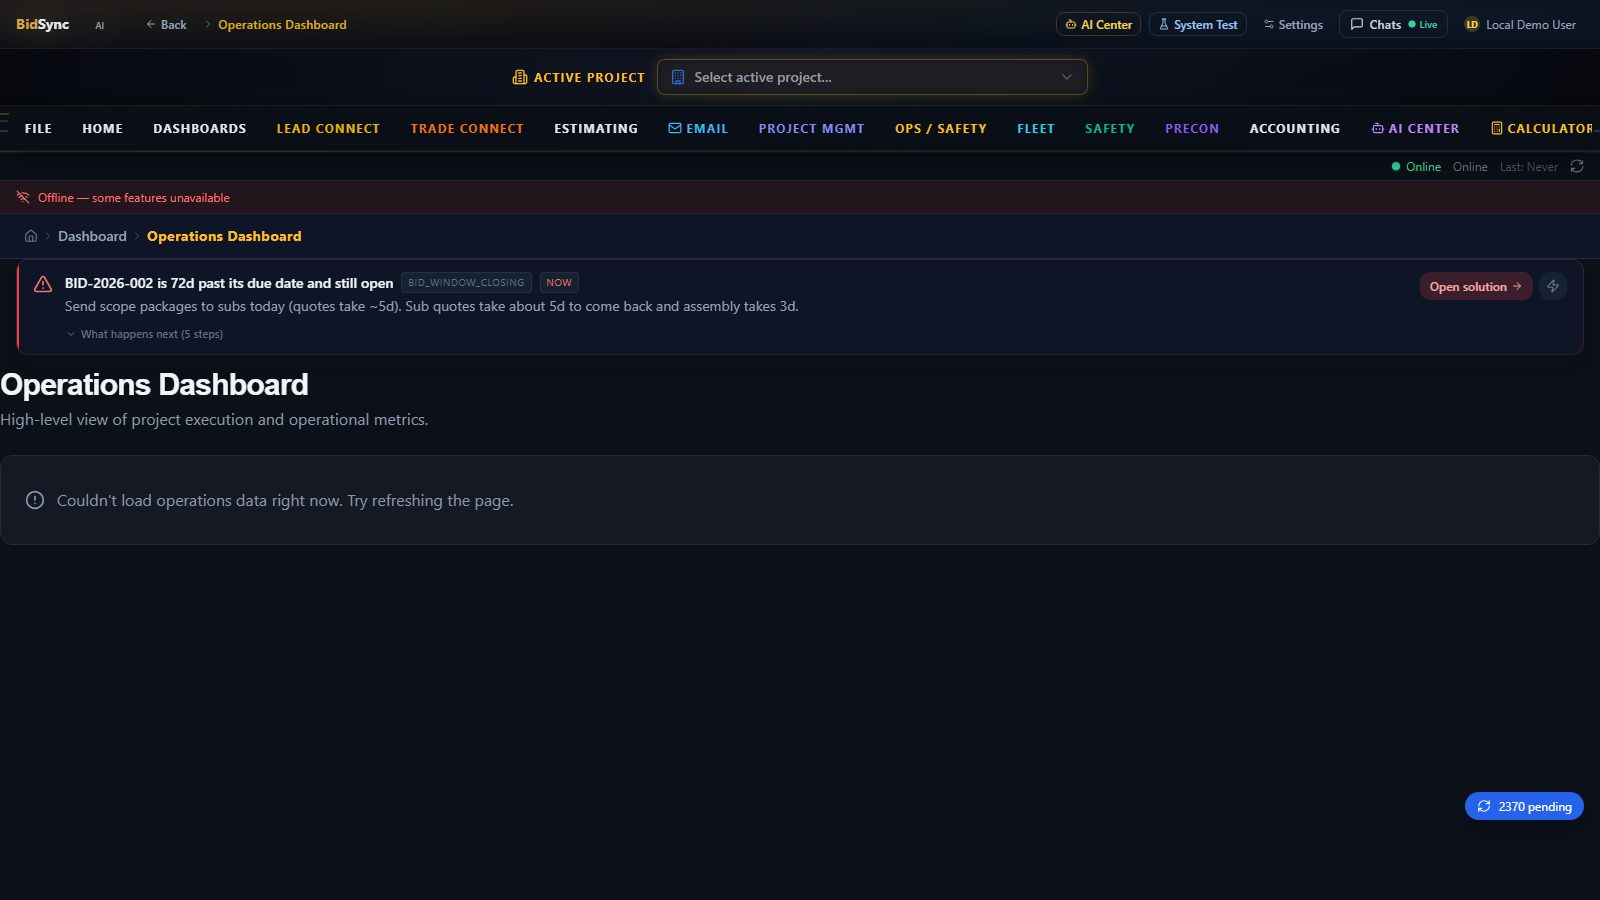Click the BID_WINDOW_CLOSING tag
Image resolution: width=1600 pixels, height=900 pixels.
[x=466, y=283]
